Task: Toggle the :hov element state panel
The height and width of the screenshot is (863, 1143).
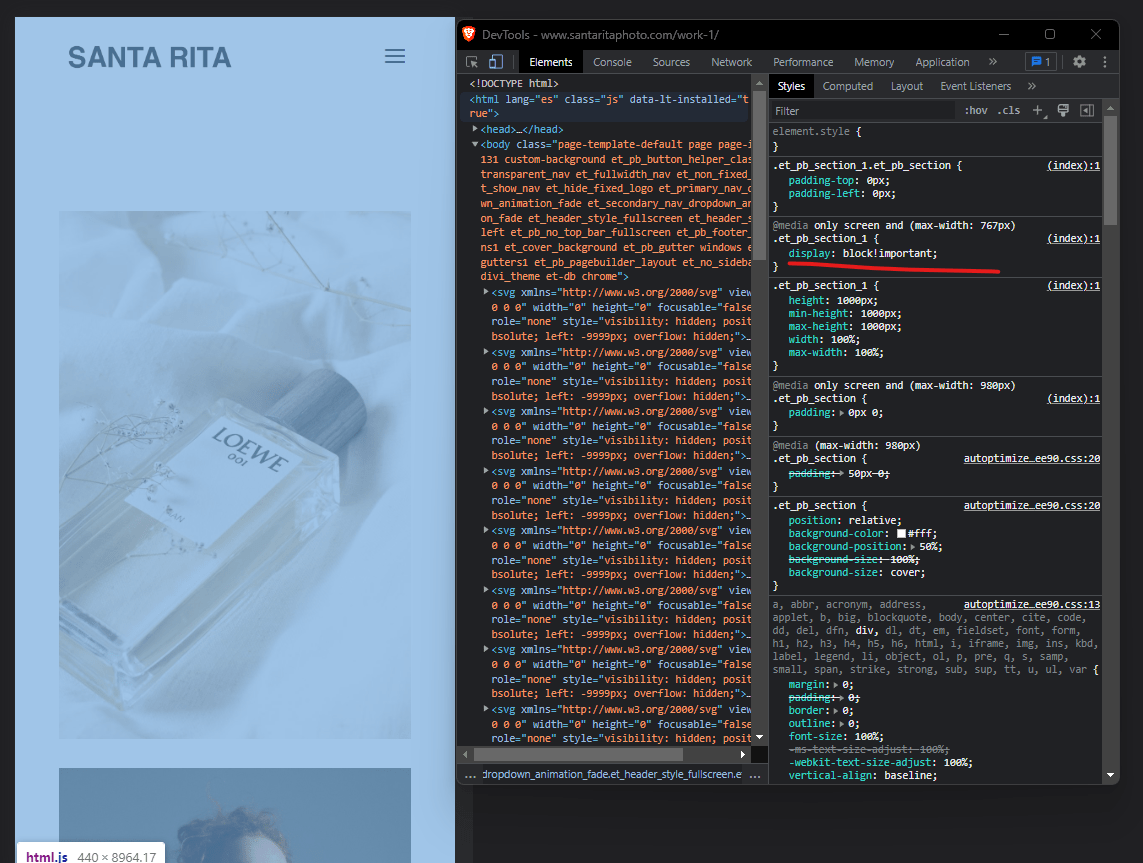Action: [976, 111]
